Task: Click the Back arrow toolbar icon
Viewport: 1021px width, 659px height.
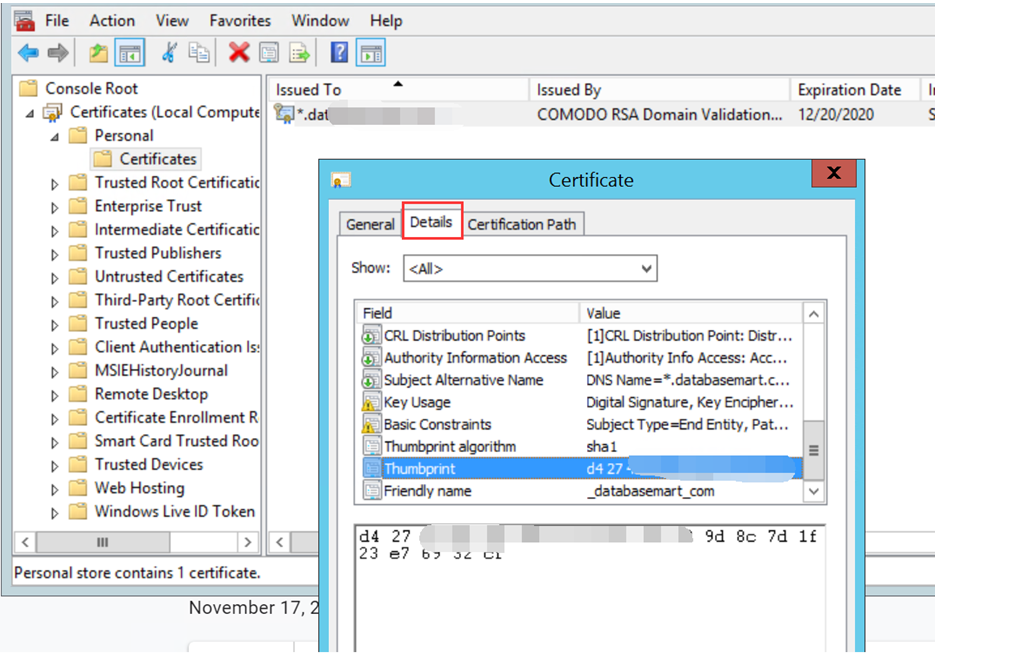Action: (x=28, y=53)
